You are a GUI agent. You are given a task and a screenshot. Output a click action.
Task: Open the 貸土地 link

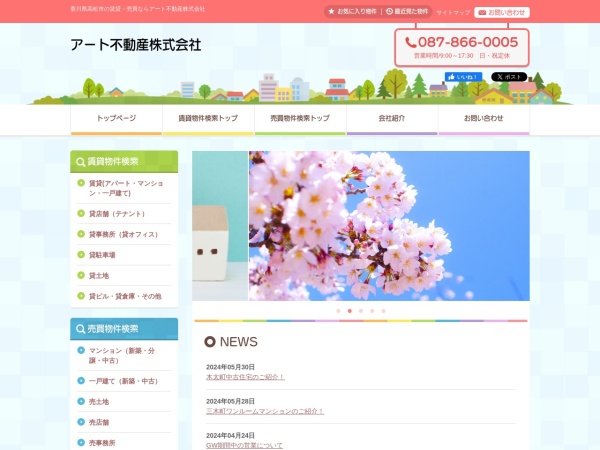[x=99, y=276]
